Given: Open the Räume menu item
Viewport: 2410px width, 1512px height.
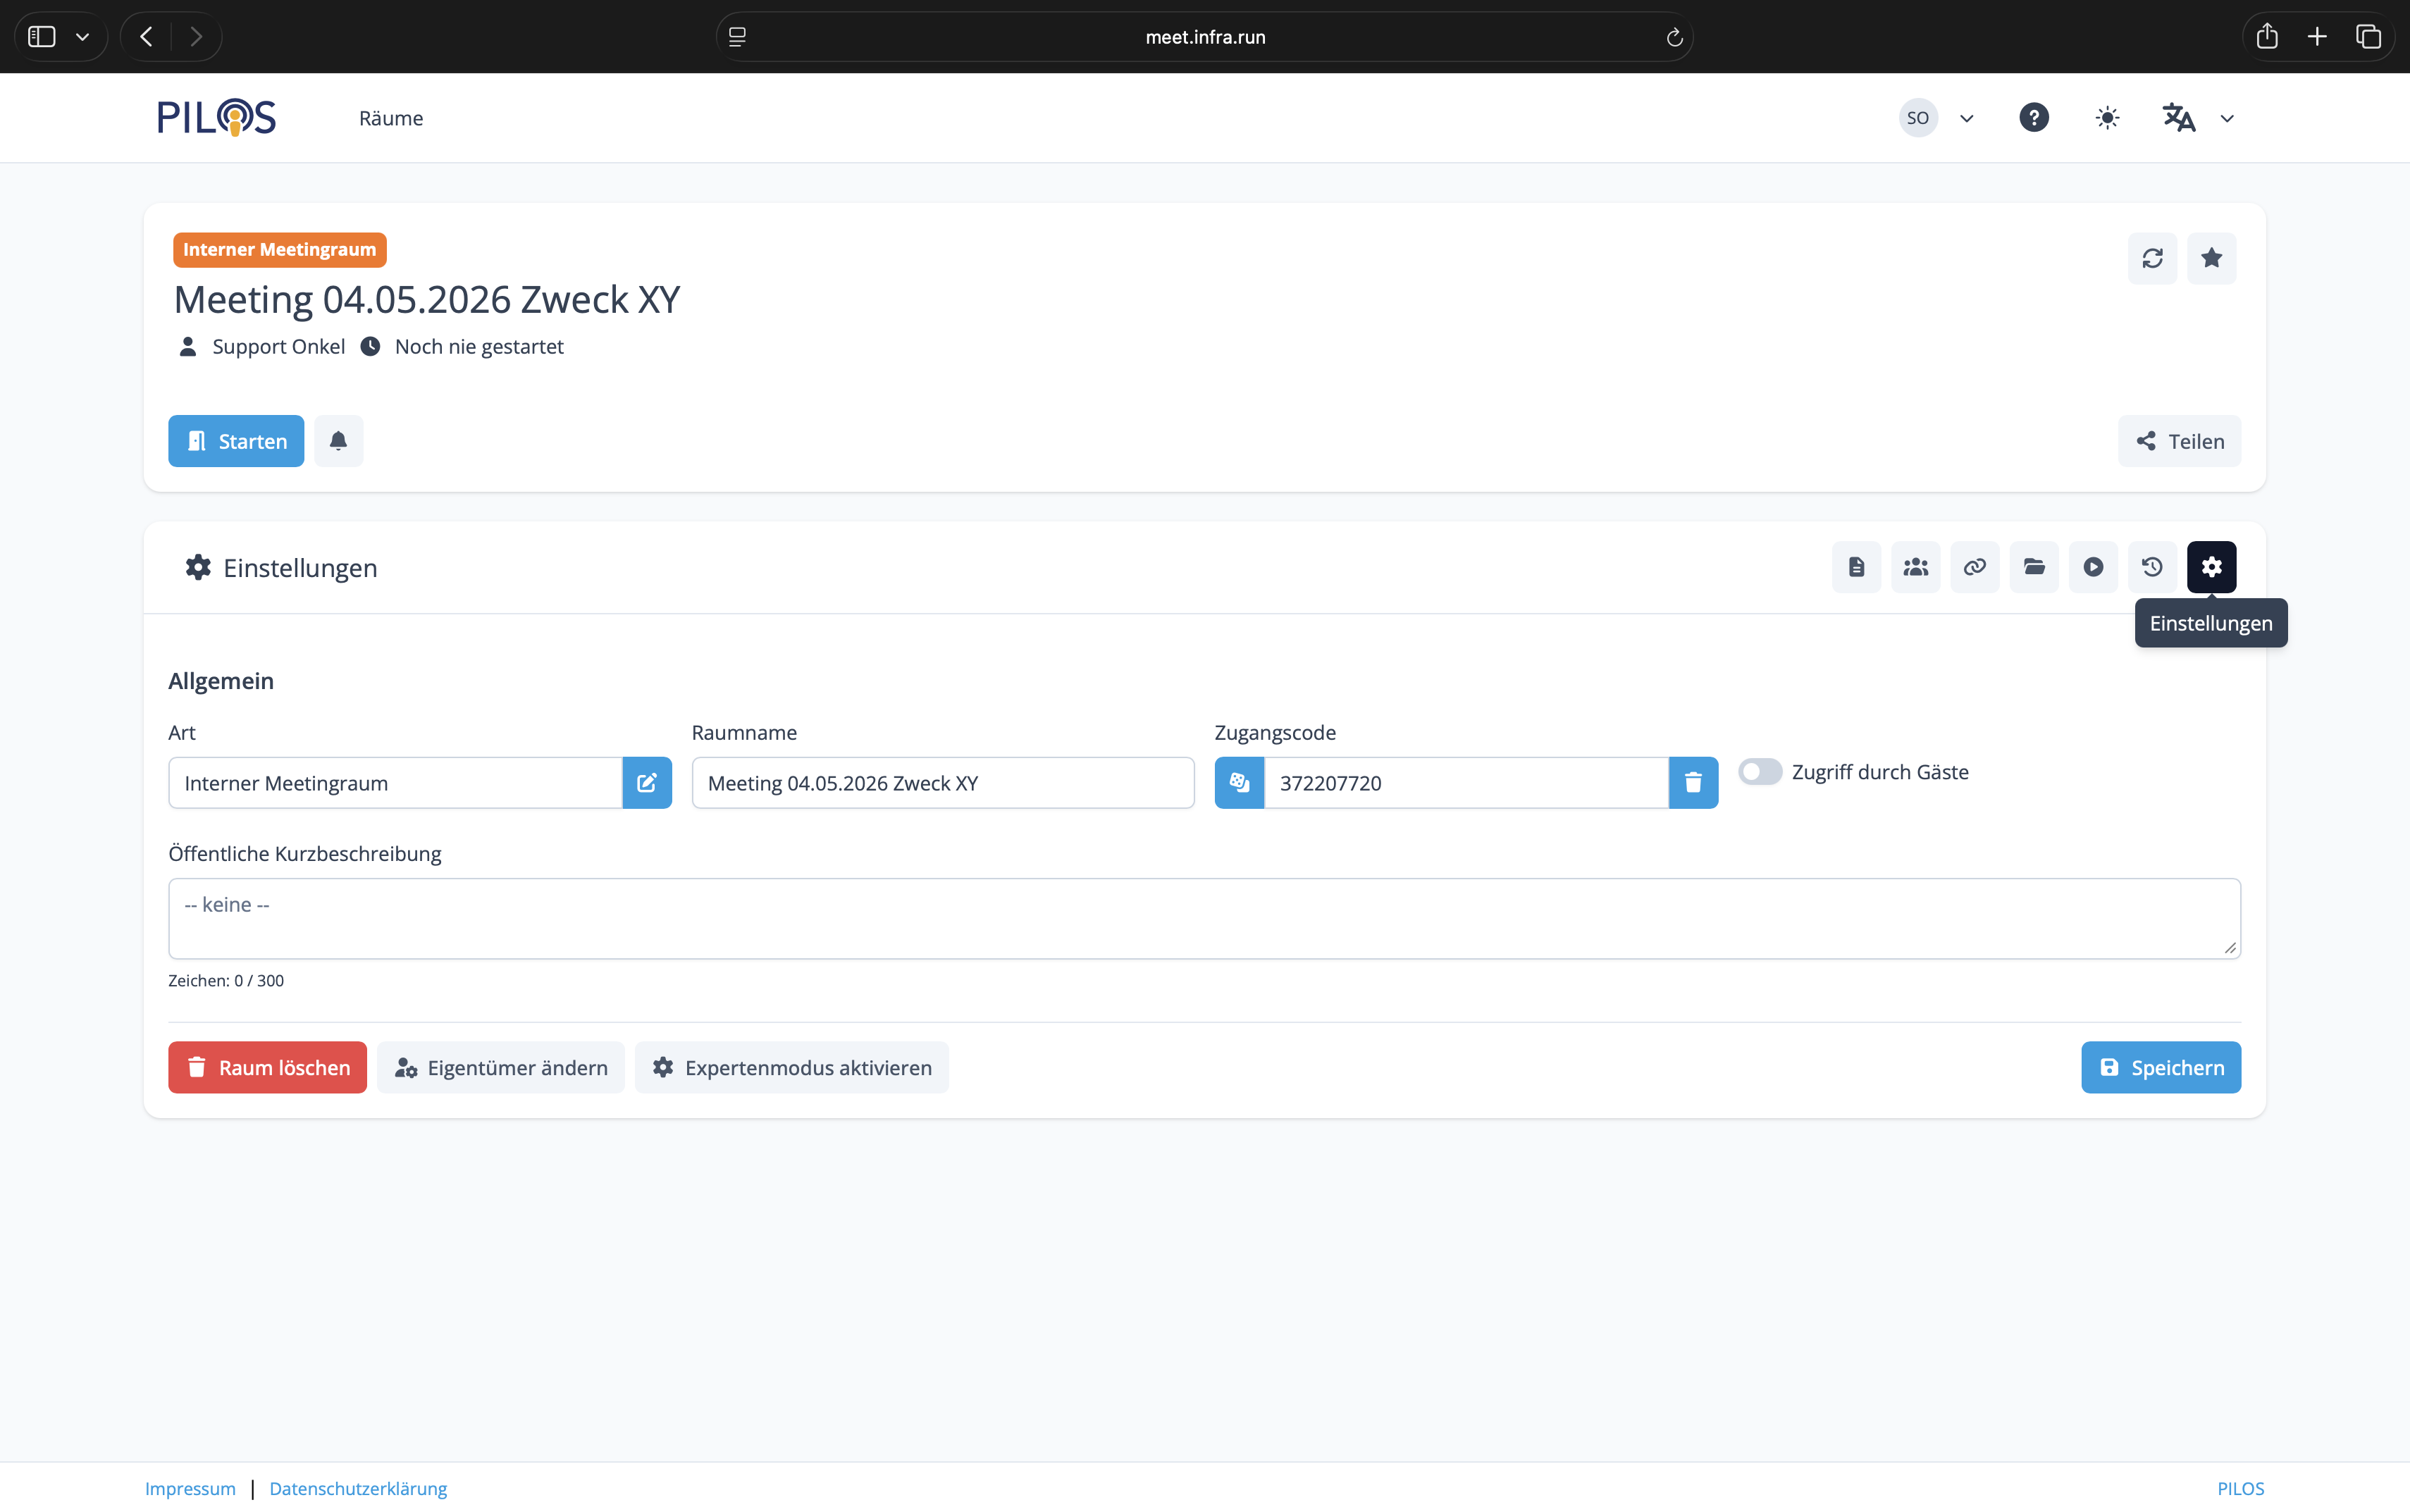Looking at the screenshot, I should [391, 118].
